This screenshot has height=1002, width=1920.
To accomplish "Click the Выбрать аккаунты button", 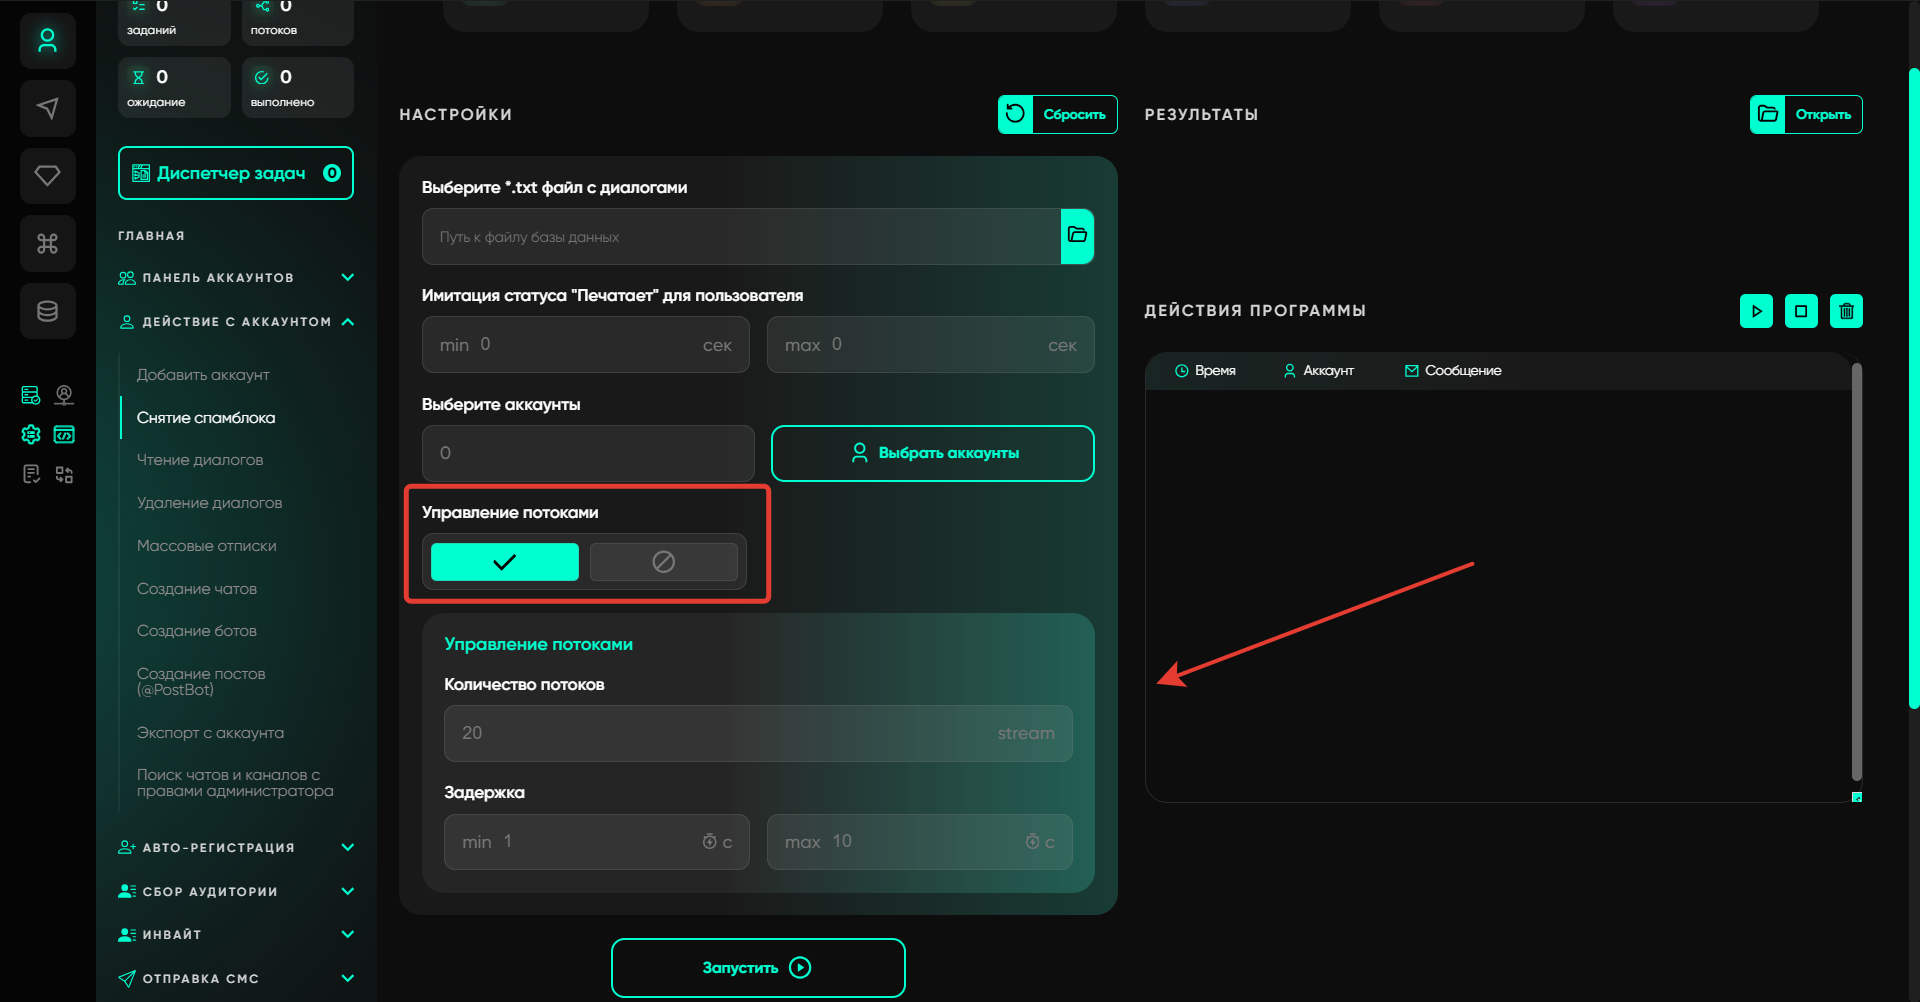I will (932, 453).
